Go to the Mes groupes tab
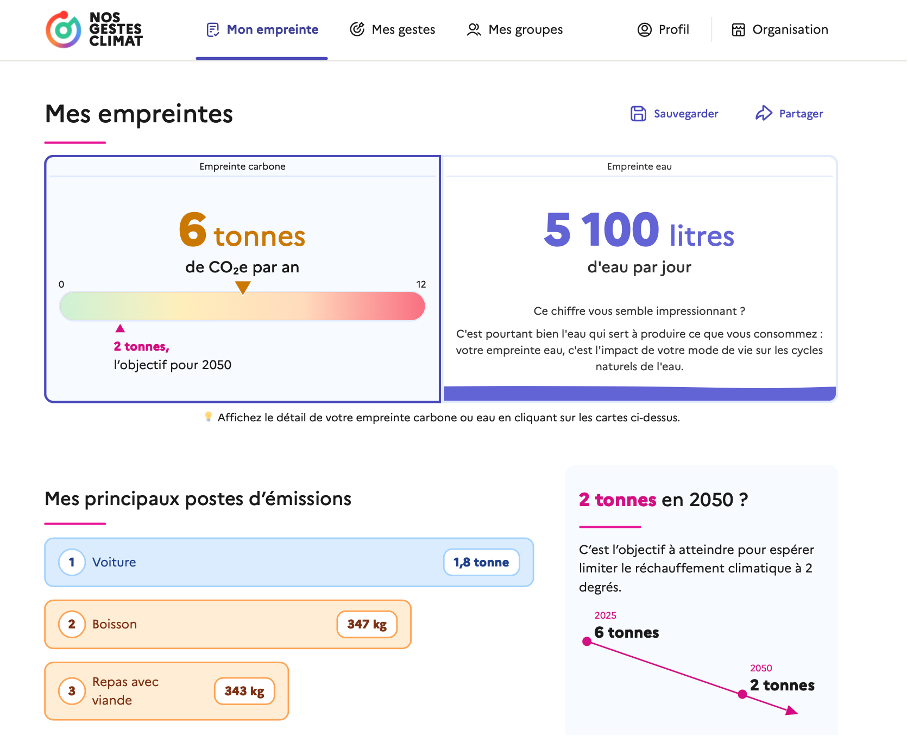The height and width of the screenshot is (736, 908). (525, 30)
